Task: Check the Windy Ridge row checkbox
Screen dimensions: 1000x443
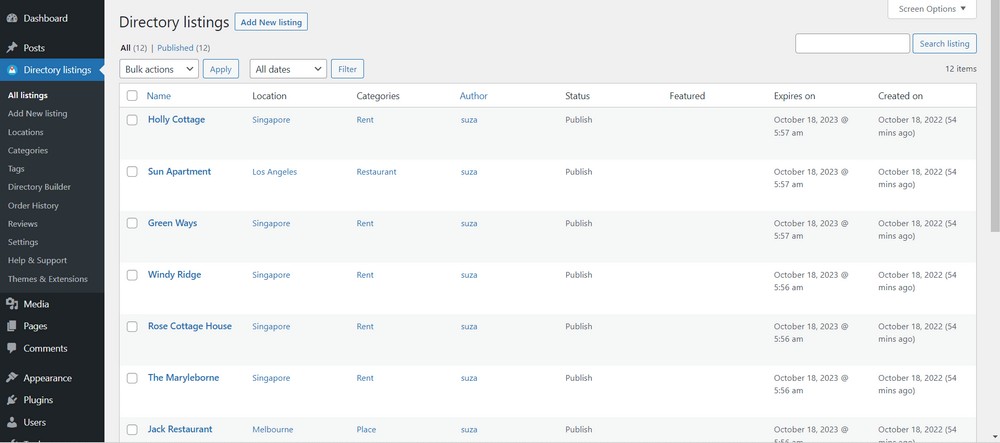Action: (132, 275)
